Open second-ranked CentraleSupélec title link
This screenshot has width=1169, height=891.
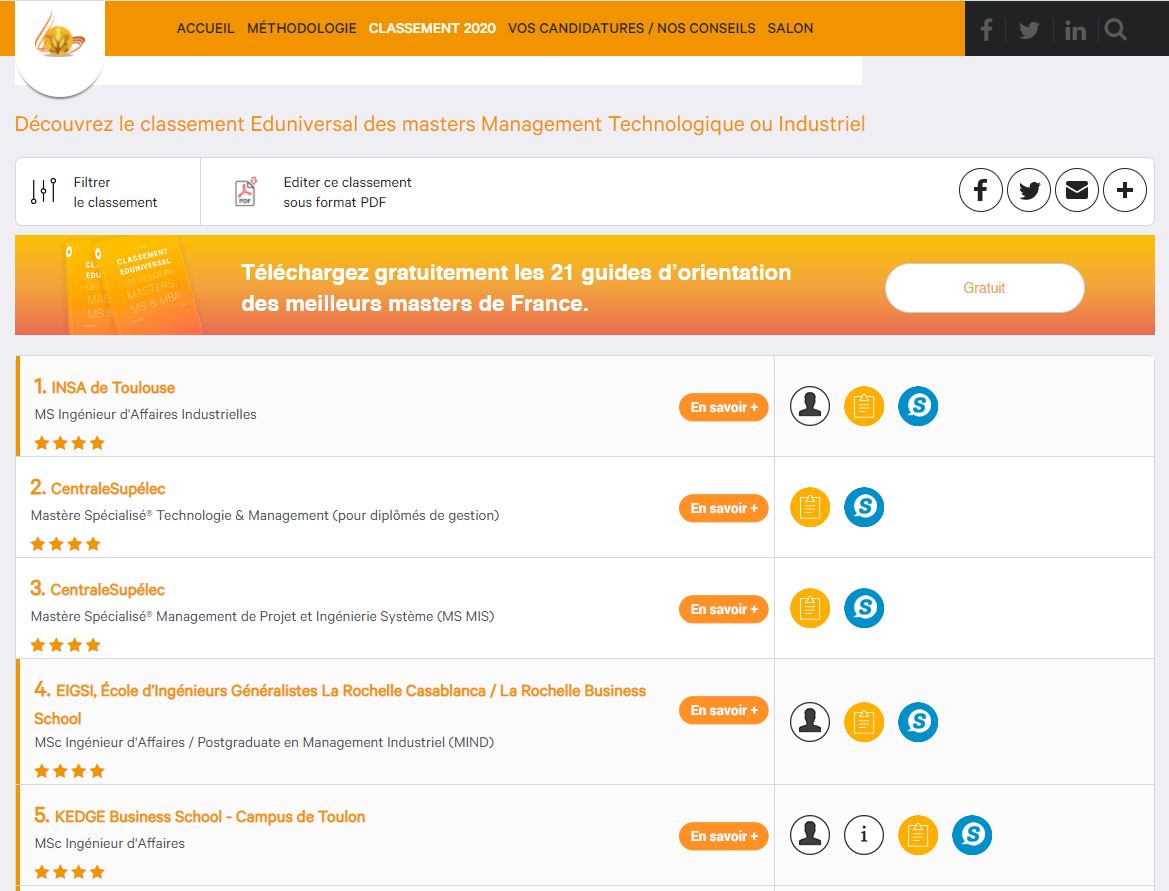click(107, 488)
